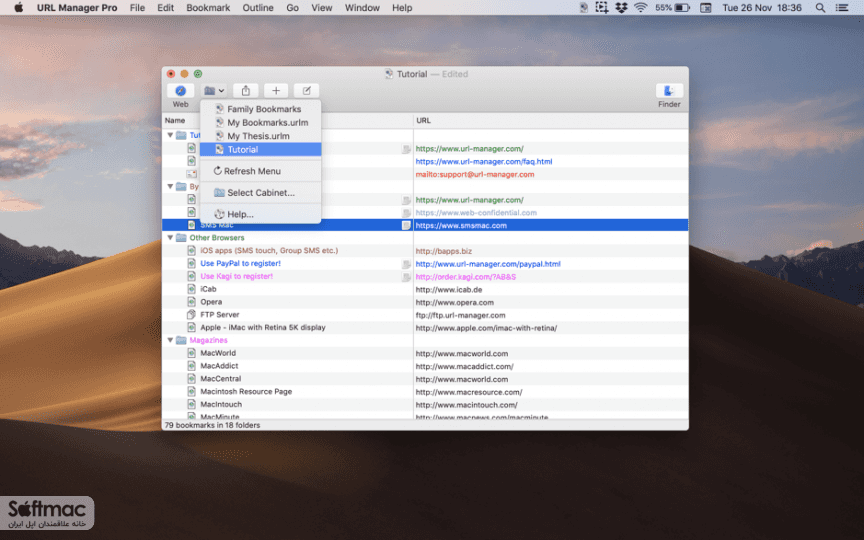Click the bookmark icon next to MacCentral
This screenshot has width=864, height=540.
(191, 379)
